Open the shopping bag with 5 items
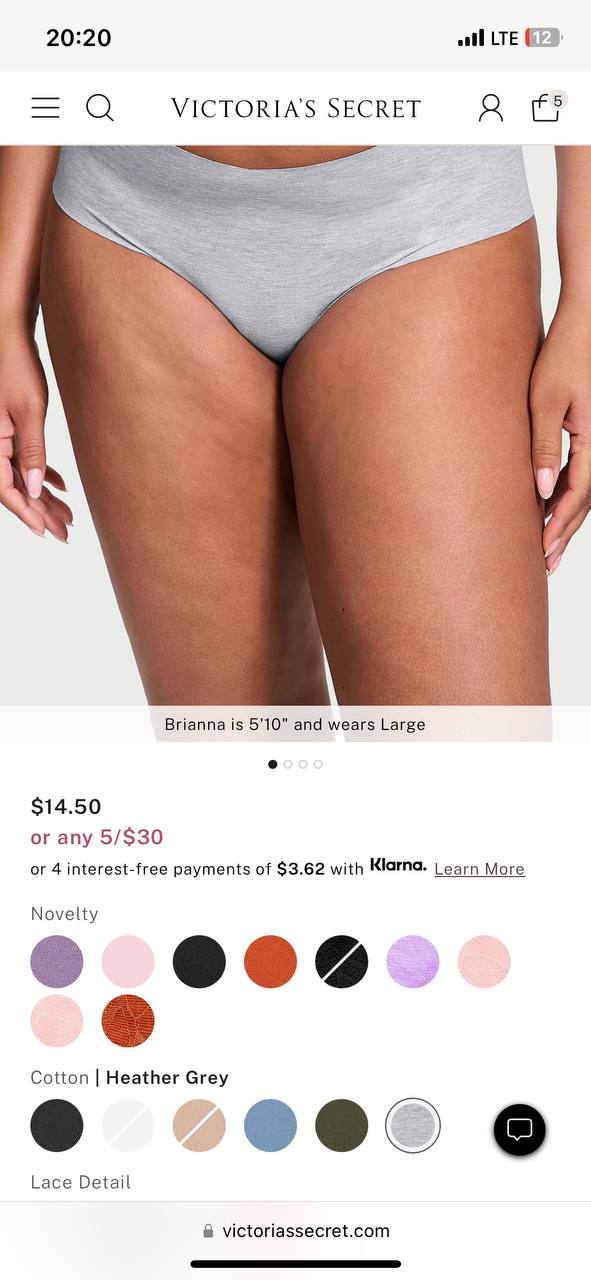591x1280 pixels. (x=547, y=106)
